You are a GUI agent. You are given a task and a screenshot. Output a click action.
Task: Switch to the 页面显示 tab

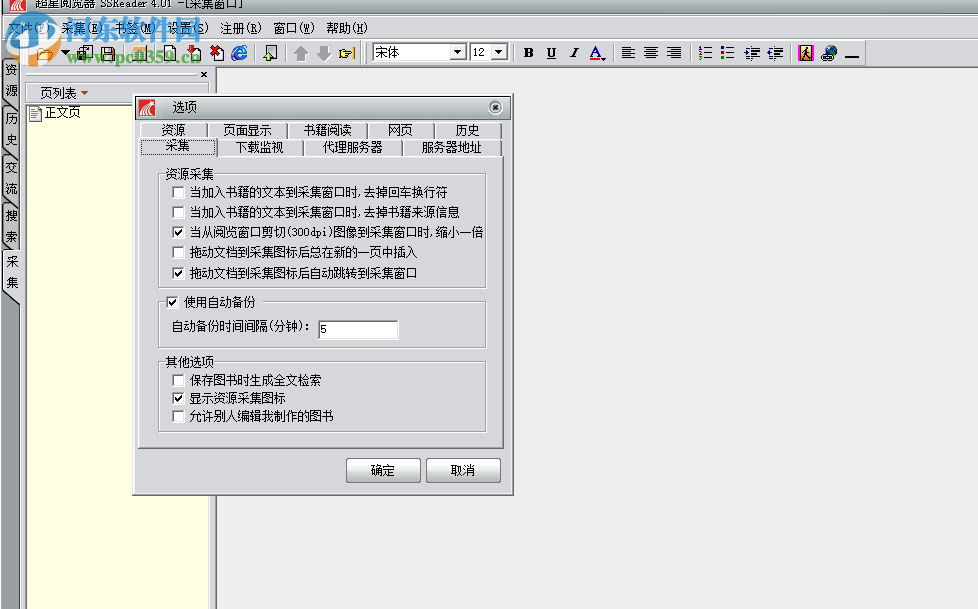click(247, 130)
